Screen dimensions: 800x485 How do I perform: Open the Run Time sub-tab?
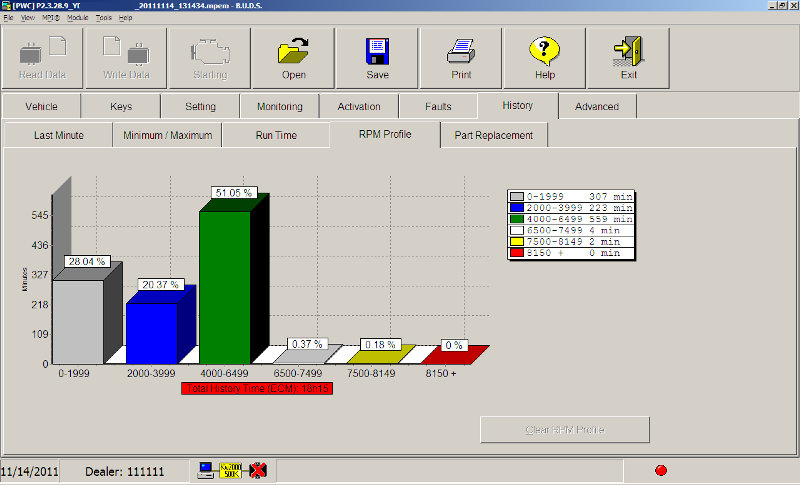[x=276, y=135]
